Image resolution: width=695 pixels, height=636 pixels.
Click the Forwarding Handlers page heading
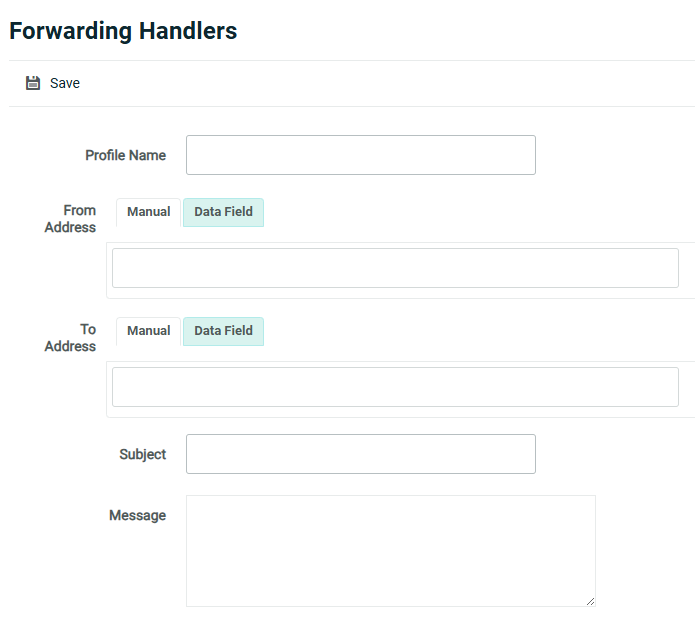coord(123,31)
